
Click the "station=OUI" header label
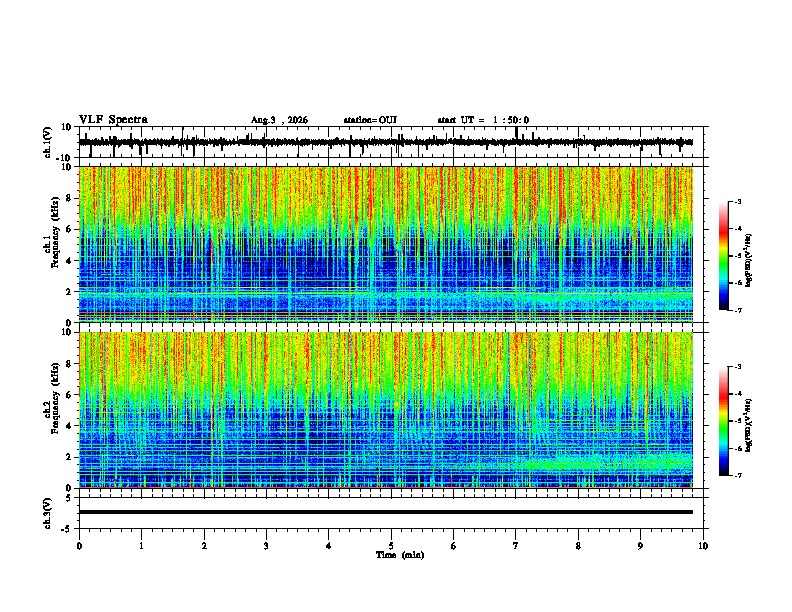pyautogui.click(x=370, y=120)
